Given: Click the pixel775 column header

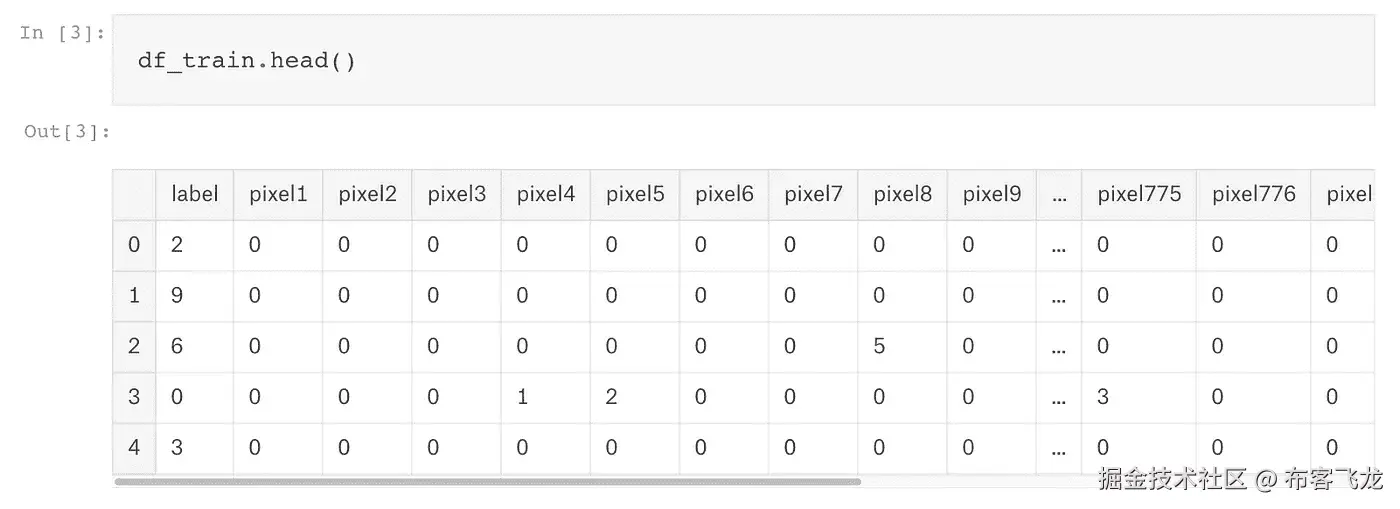Looking at the screenshot, I should pyautogui.click(x=1139, y=194).
